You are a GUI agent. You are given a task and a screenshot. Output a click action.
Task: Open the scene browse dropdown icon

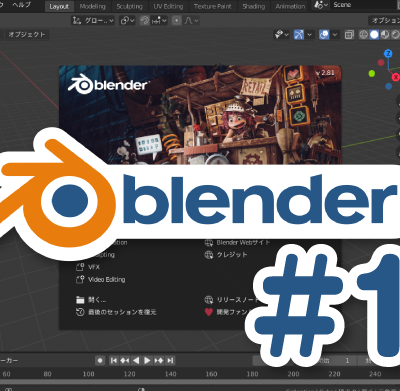321,5
